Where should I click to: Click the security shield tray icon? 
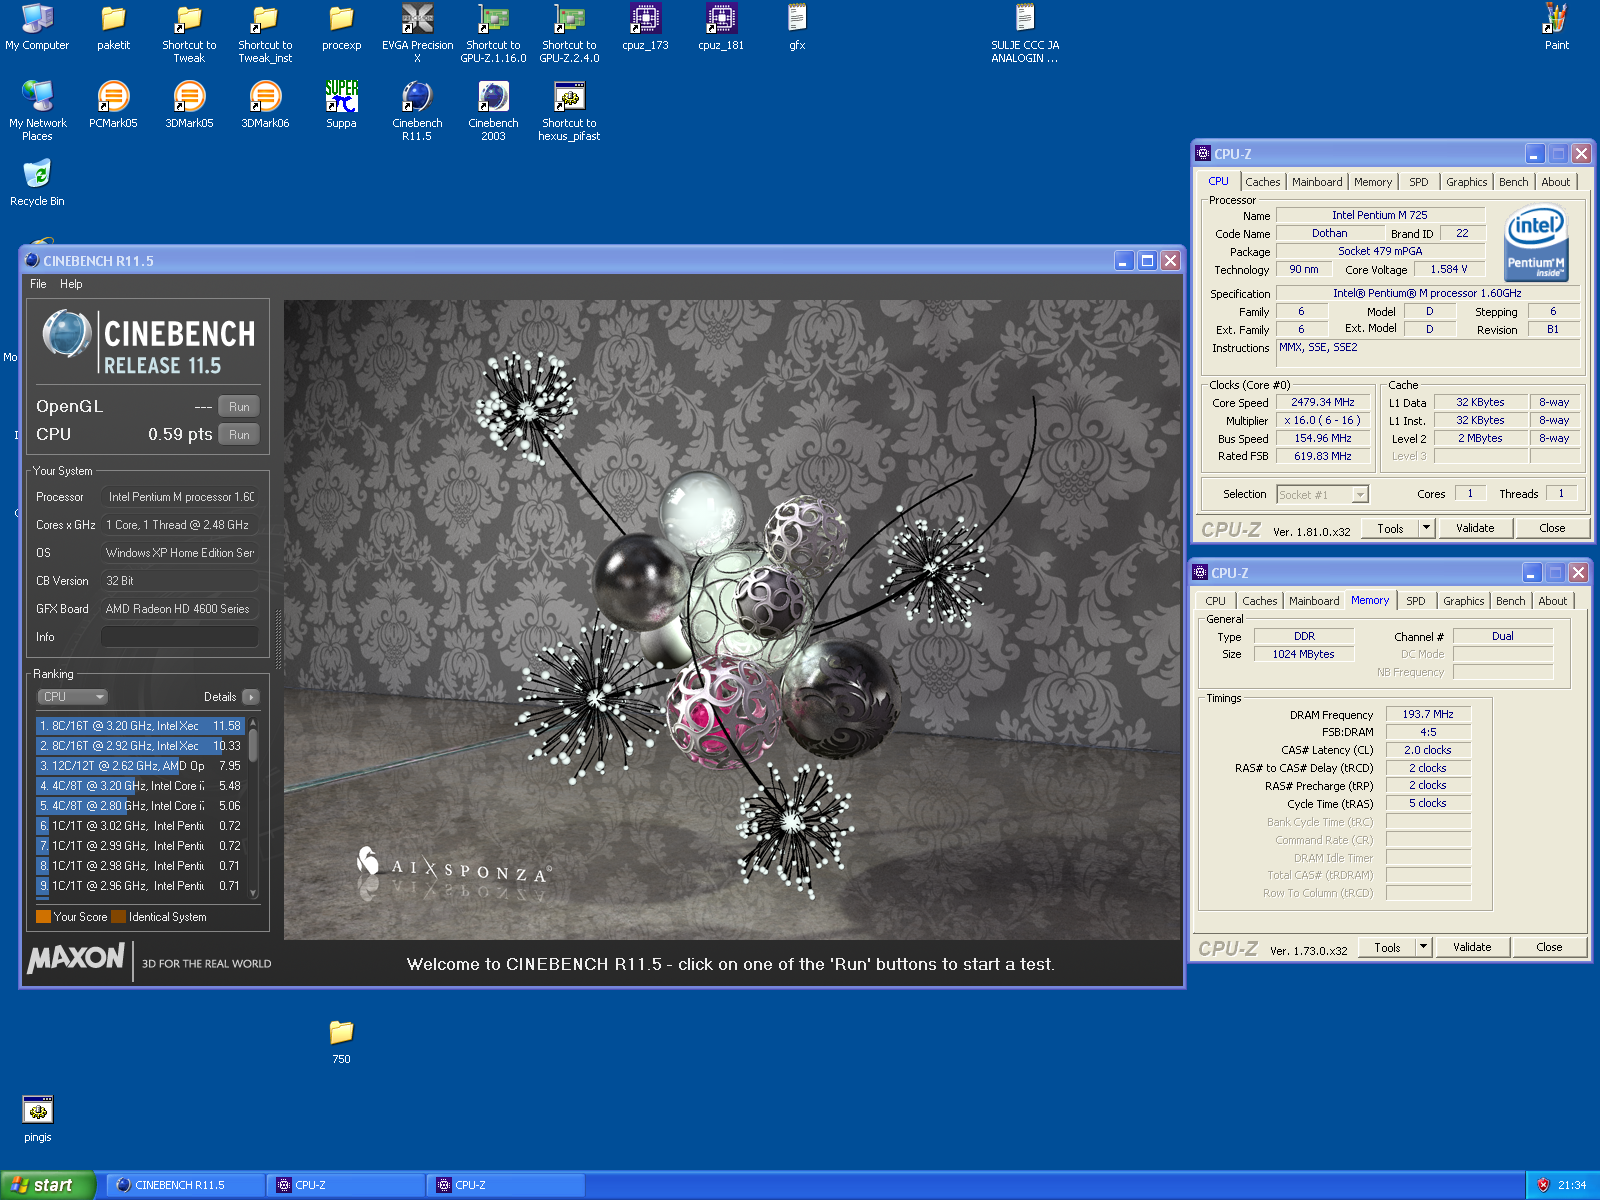point(1543,1185)
